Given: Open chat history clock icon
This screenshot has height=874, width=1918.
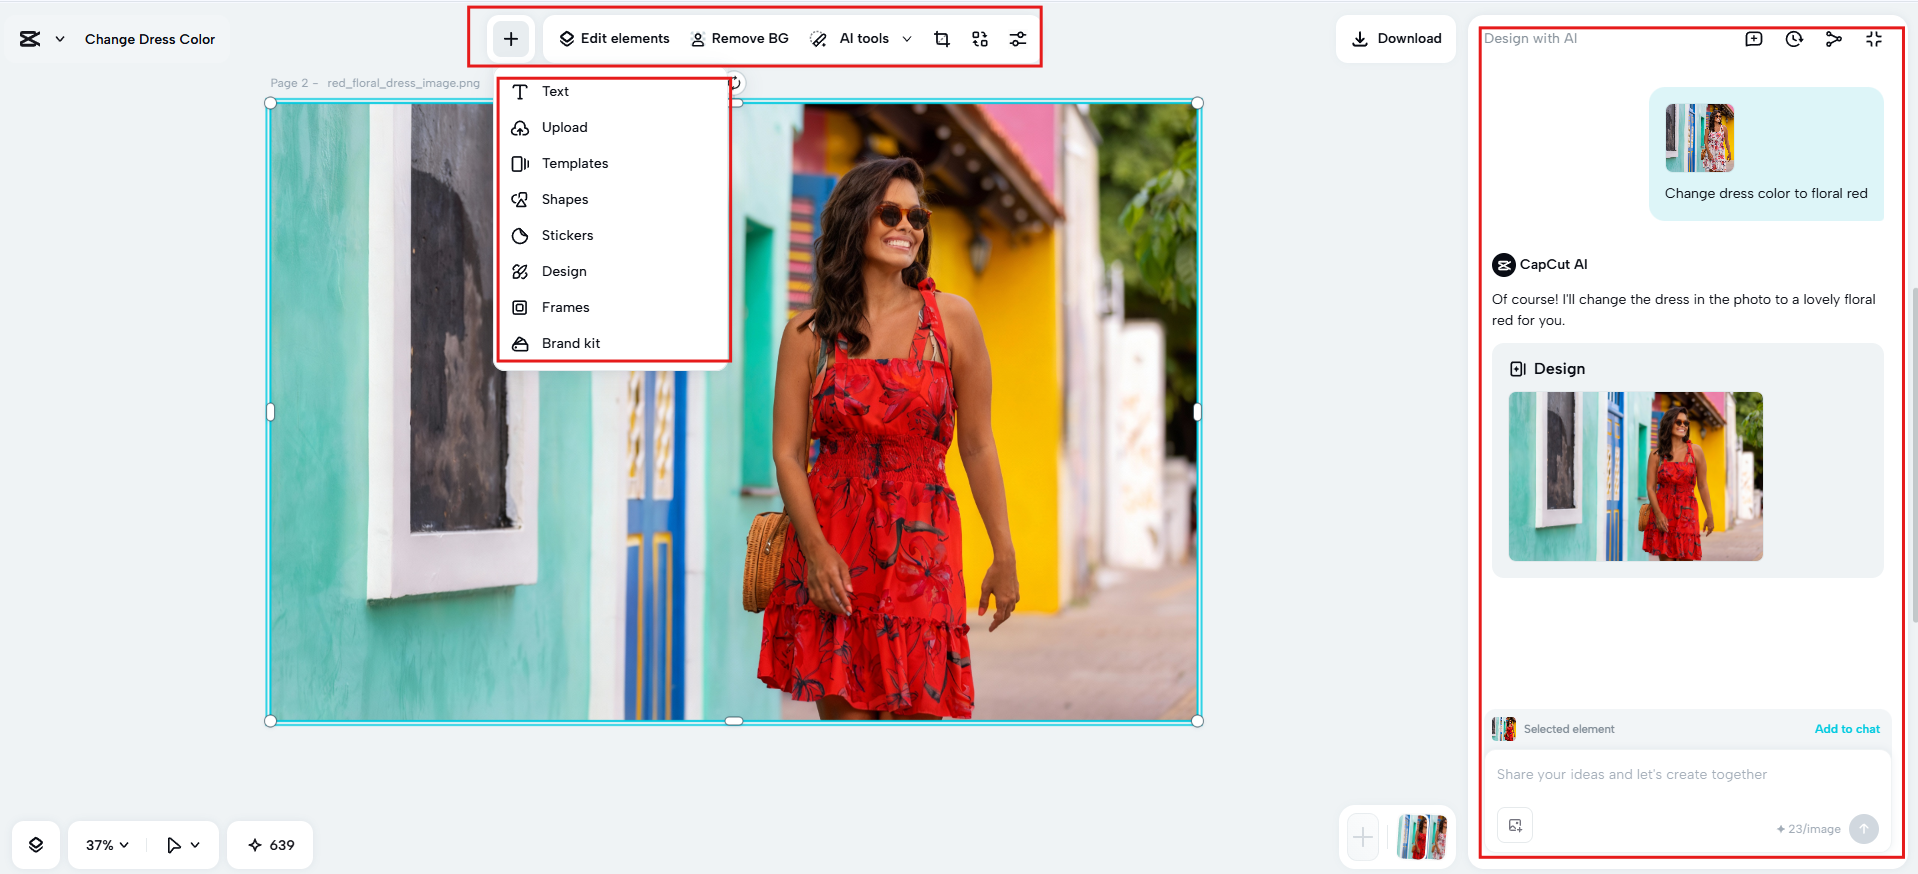Looking at the screenshot, I should [1794, 39].
